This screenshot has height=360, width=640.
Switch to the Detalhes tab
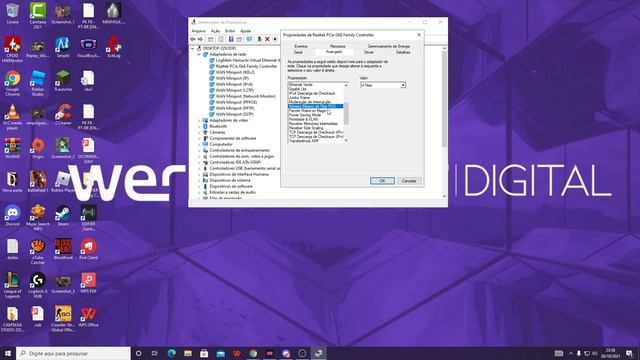point(403,52)
